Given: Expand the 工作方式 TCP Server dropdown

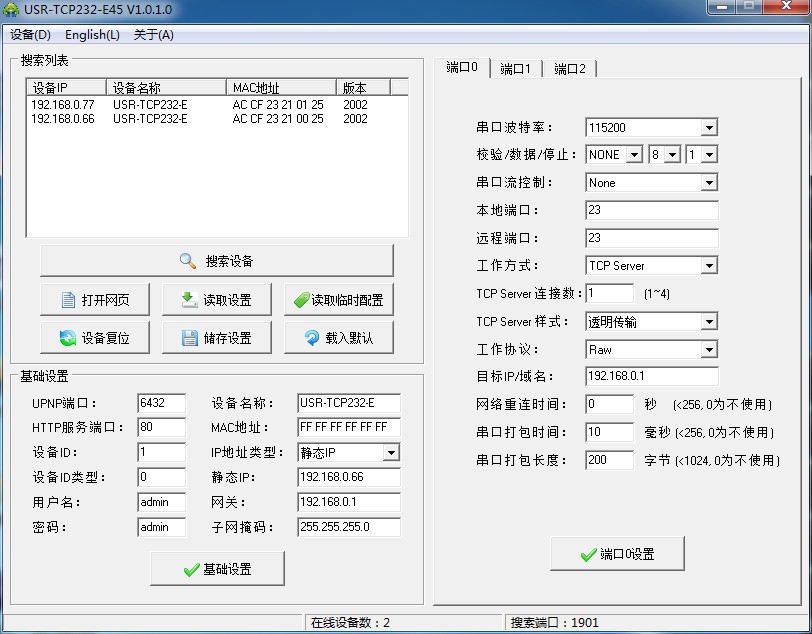Looking at the screenshot, I should click(708, 266).
